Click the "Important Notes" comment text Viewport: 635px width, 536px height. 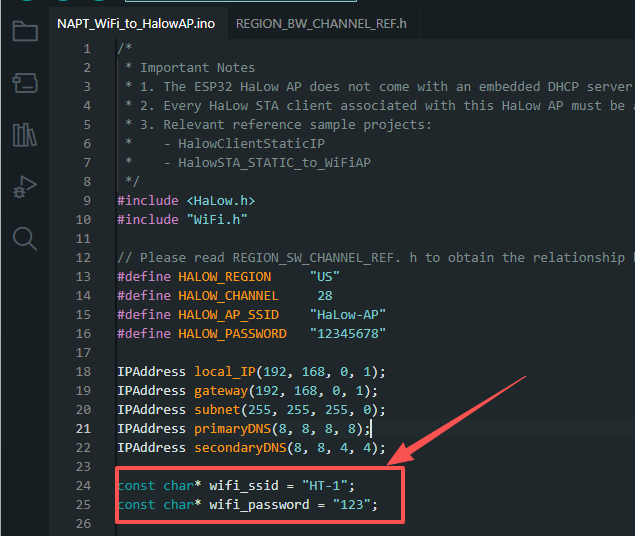pos(198,68)
